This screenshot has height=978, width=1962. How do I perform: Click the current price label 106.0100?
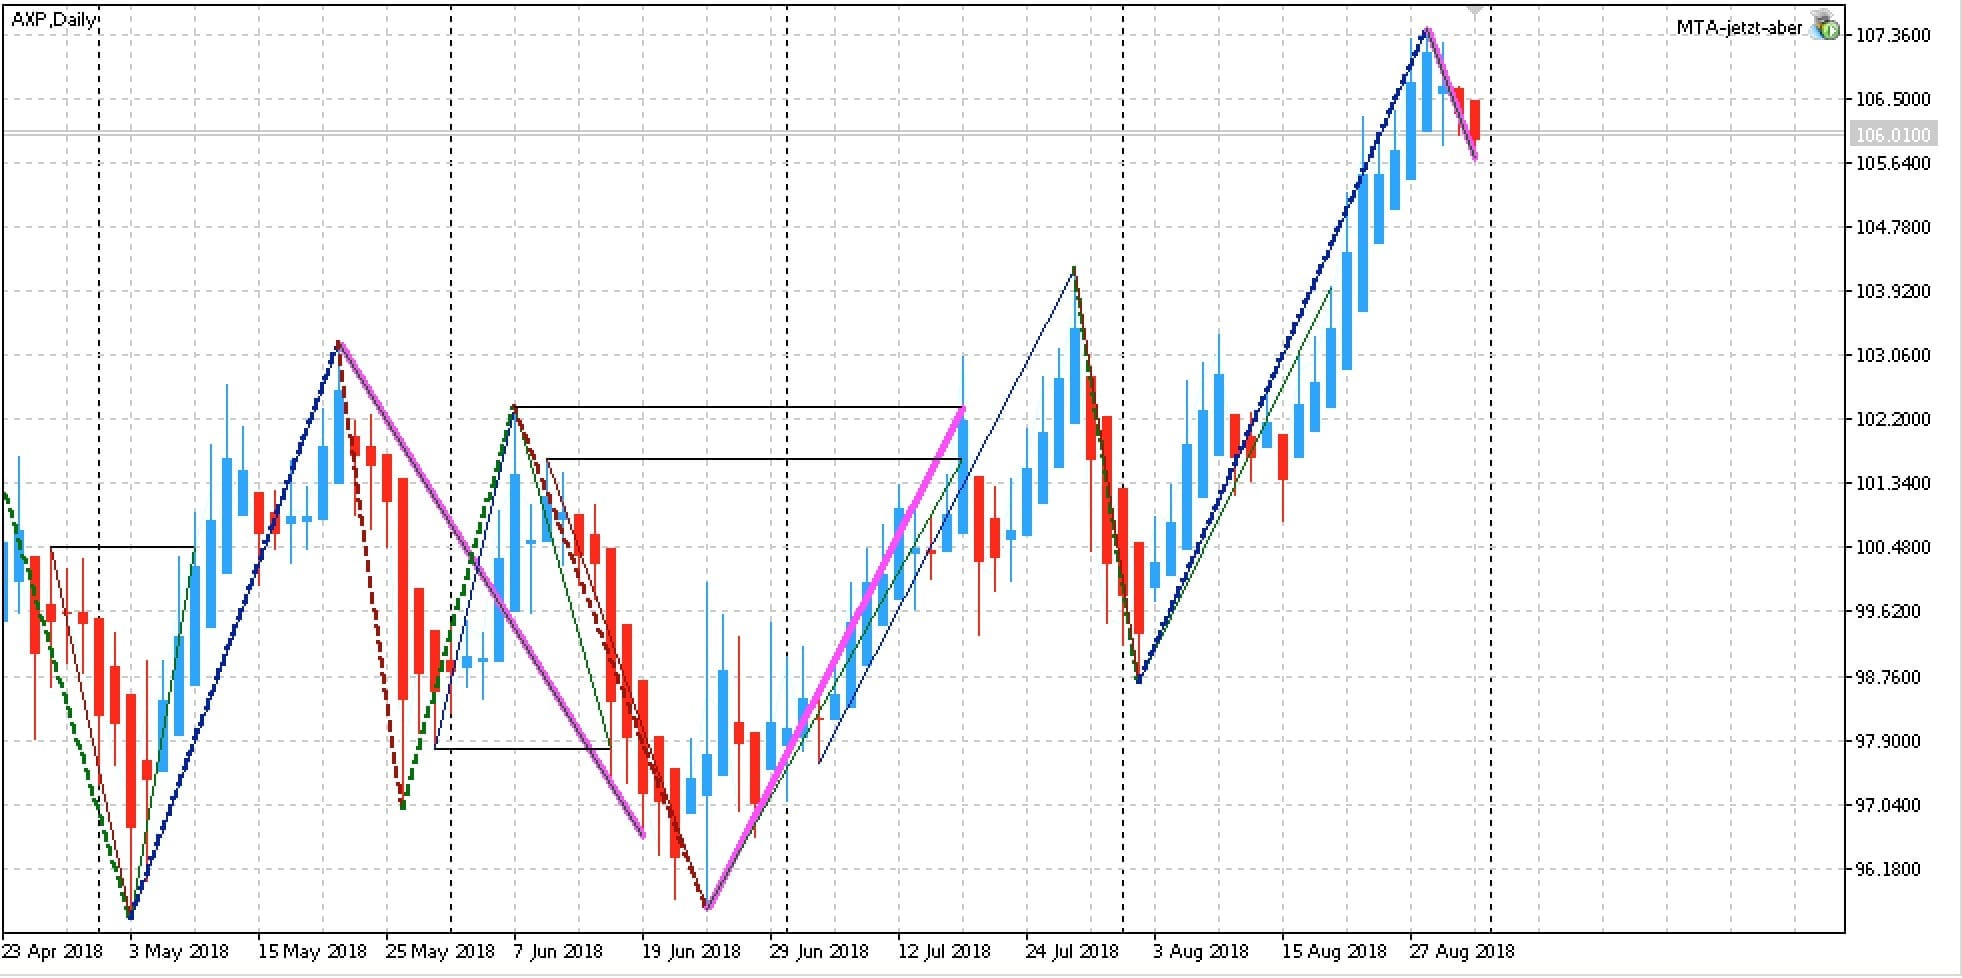click(1892, 134)
